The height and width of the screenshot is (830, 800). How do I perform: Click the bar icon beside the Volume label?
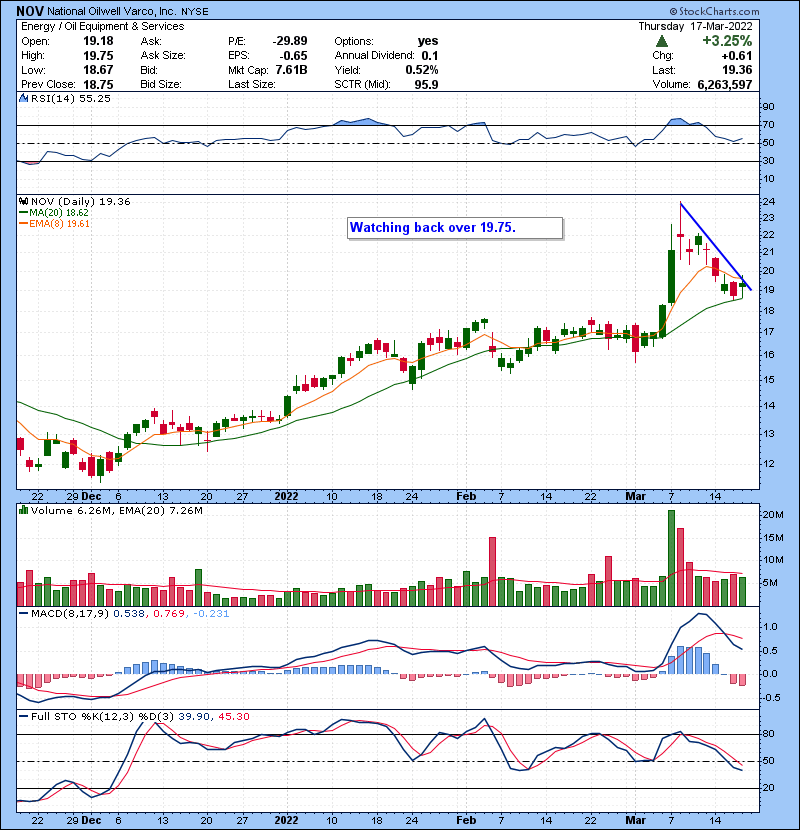[x=23, y=510]
